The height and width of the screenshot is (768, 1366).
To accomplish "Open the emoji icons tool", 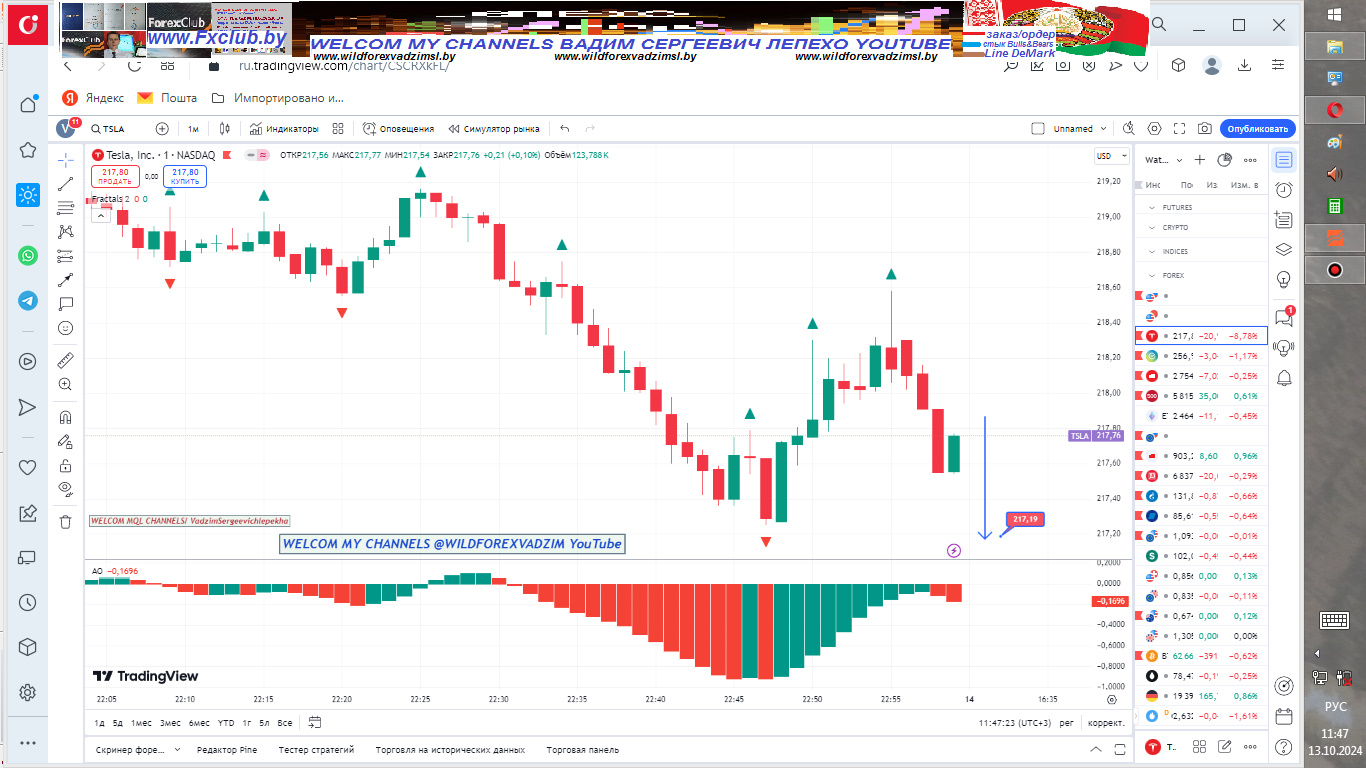I will [65, 328].
